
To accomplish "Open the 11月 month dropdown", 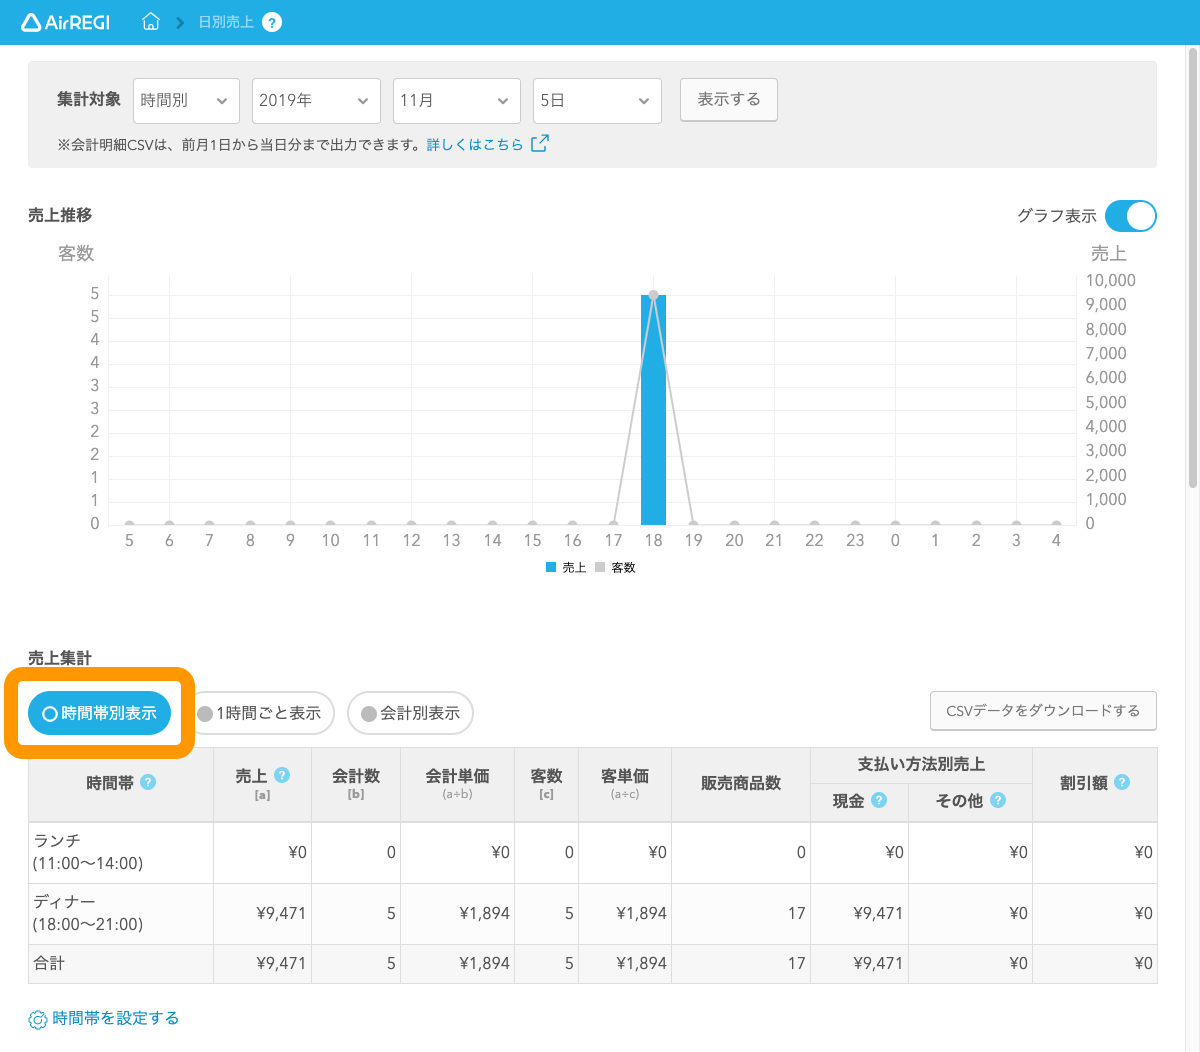I will pos(457,100).
